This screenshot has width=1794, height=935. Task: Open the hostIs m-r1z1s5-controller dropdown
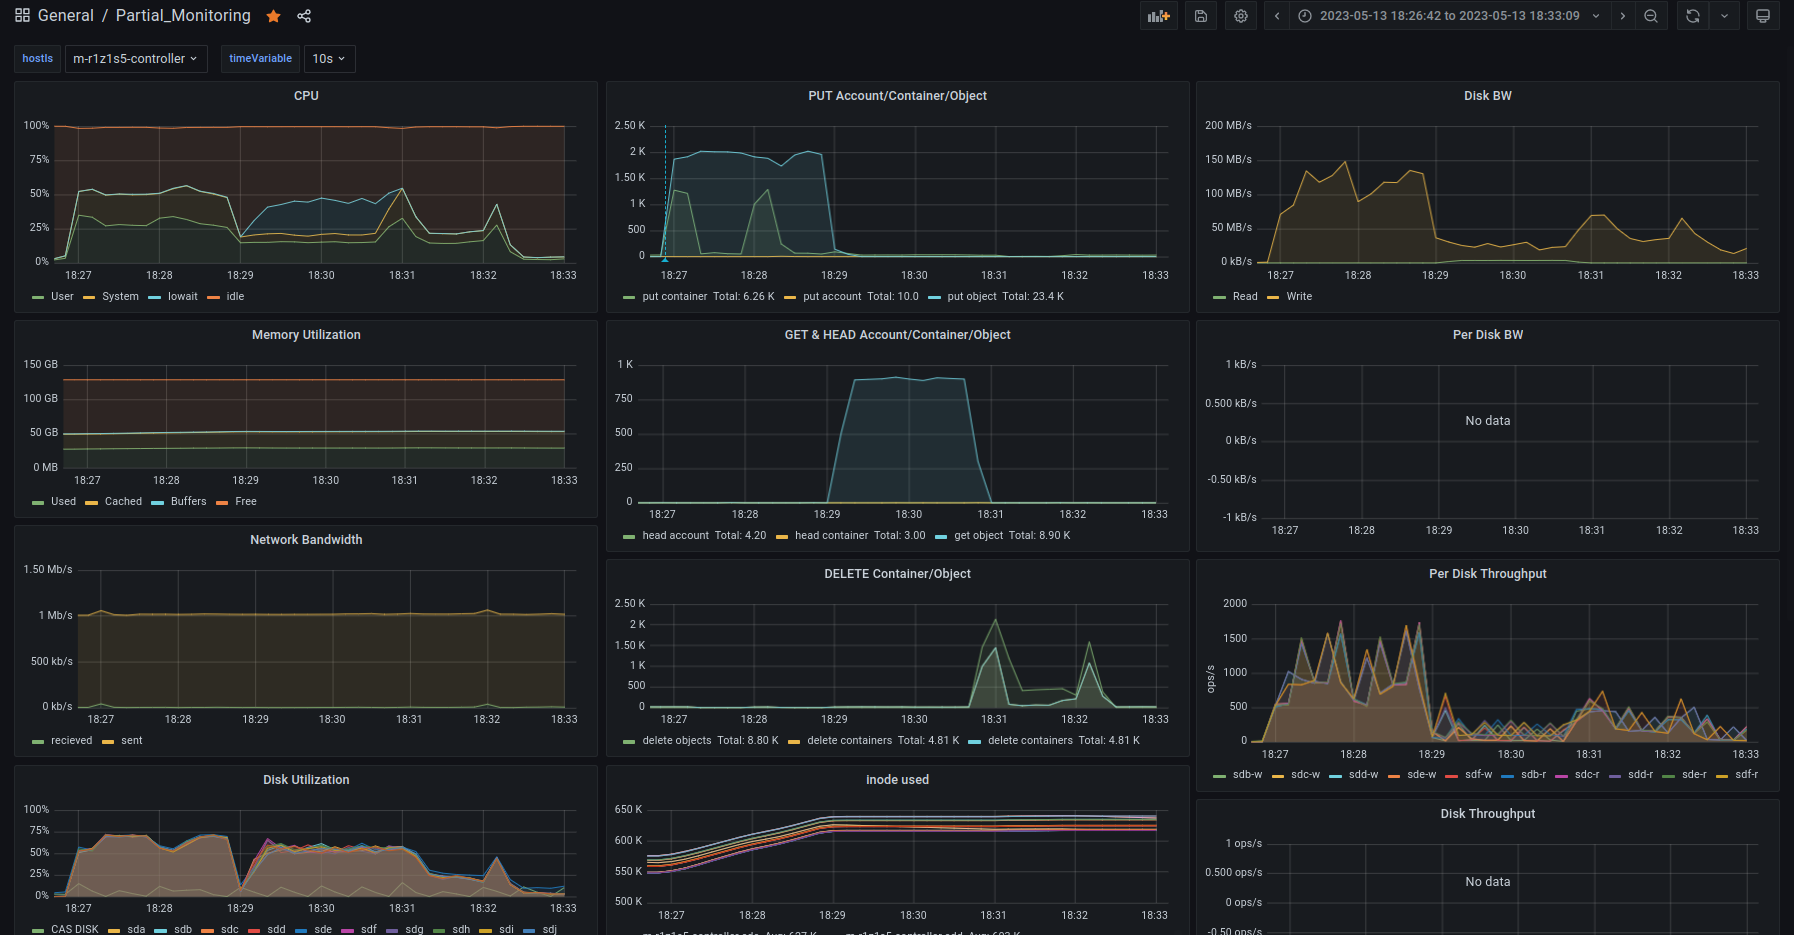(135, 59)
